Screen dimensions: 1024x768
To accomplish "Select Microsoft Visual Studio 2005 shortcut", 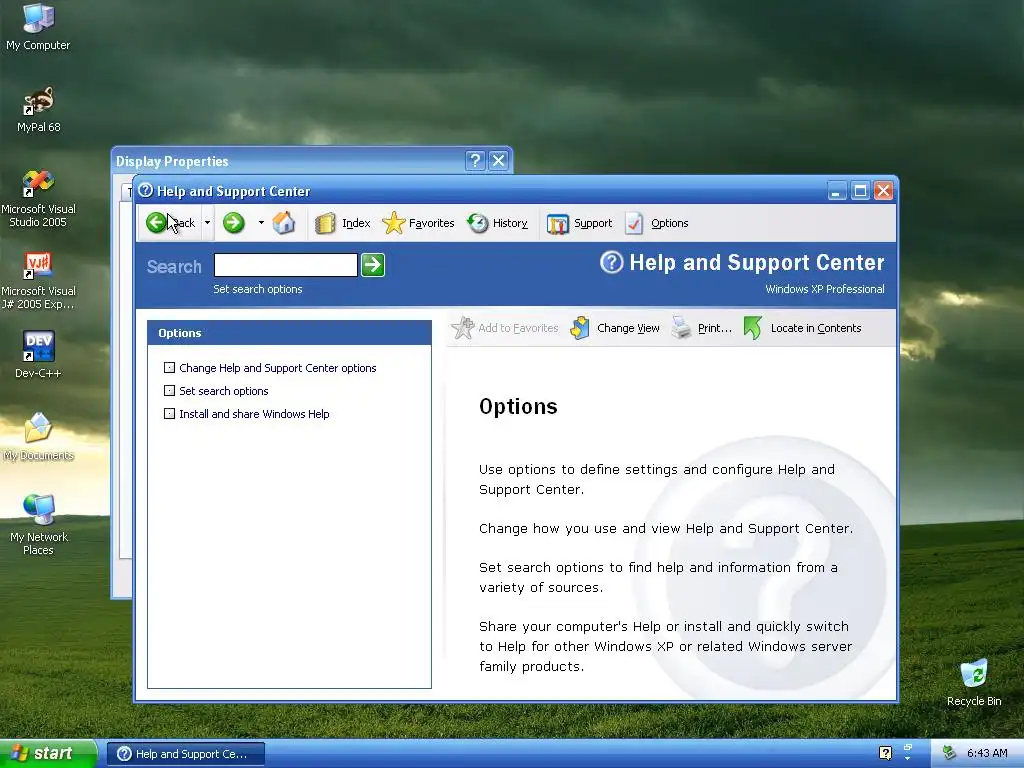I will click(39, 199).
